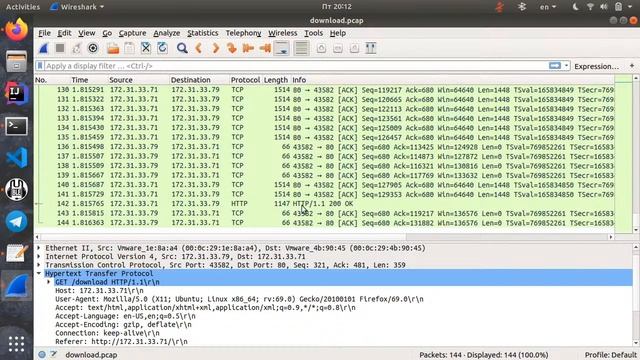
Task: Open the Analyze menu
Action: click(x=167, y=33)
